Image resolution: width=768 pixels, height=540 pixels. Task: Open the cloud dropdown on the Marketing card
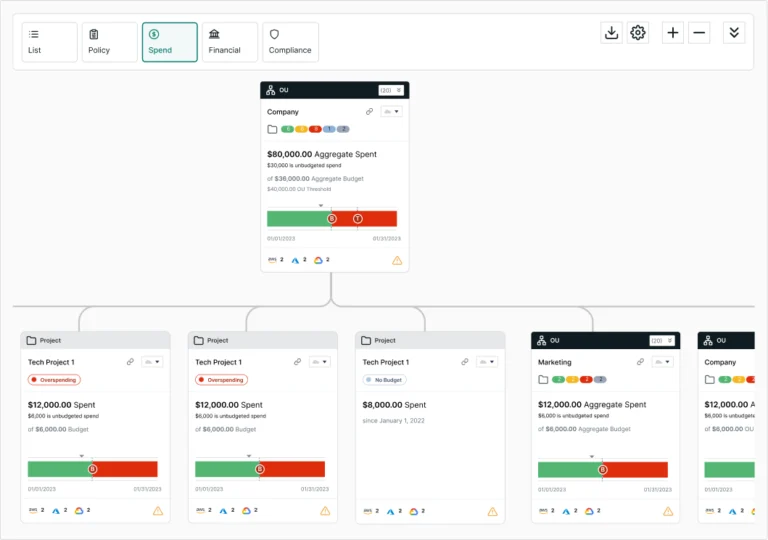662,362
